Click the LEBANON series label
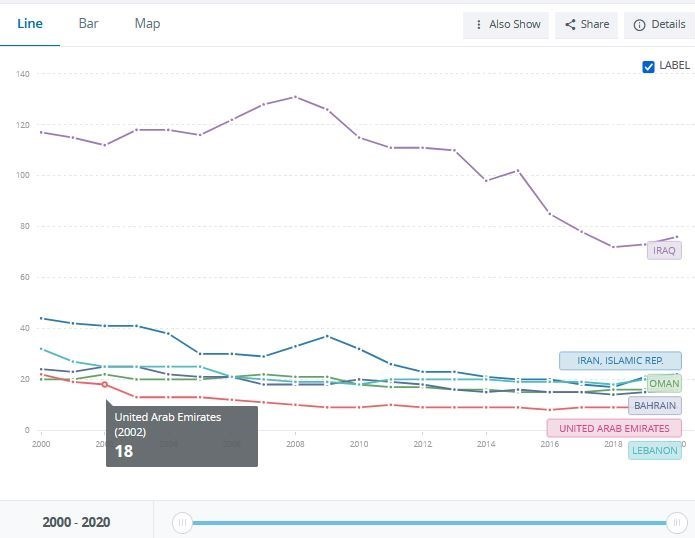 (x=655, y=451)
